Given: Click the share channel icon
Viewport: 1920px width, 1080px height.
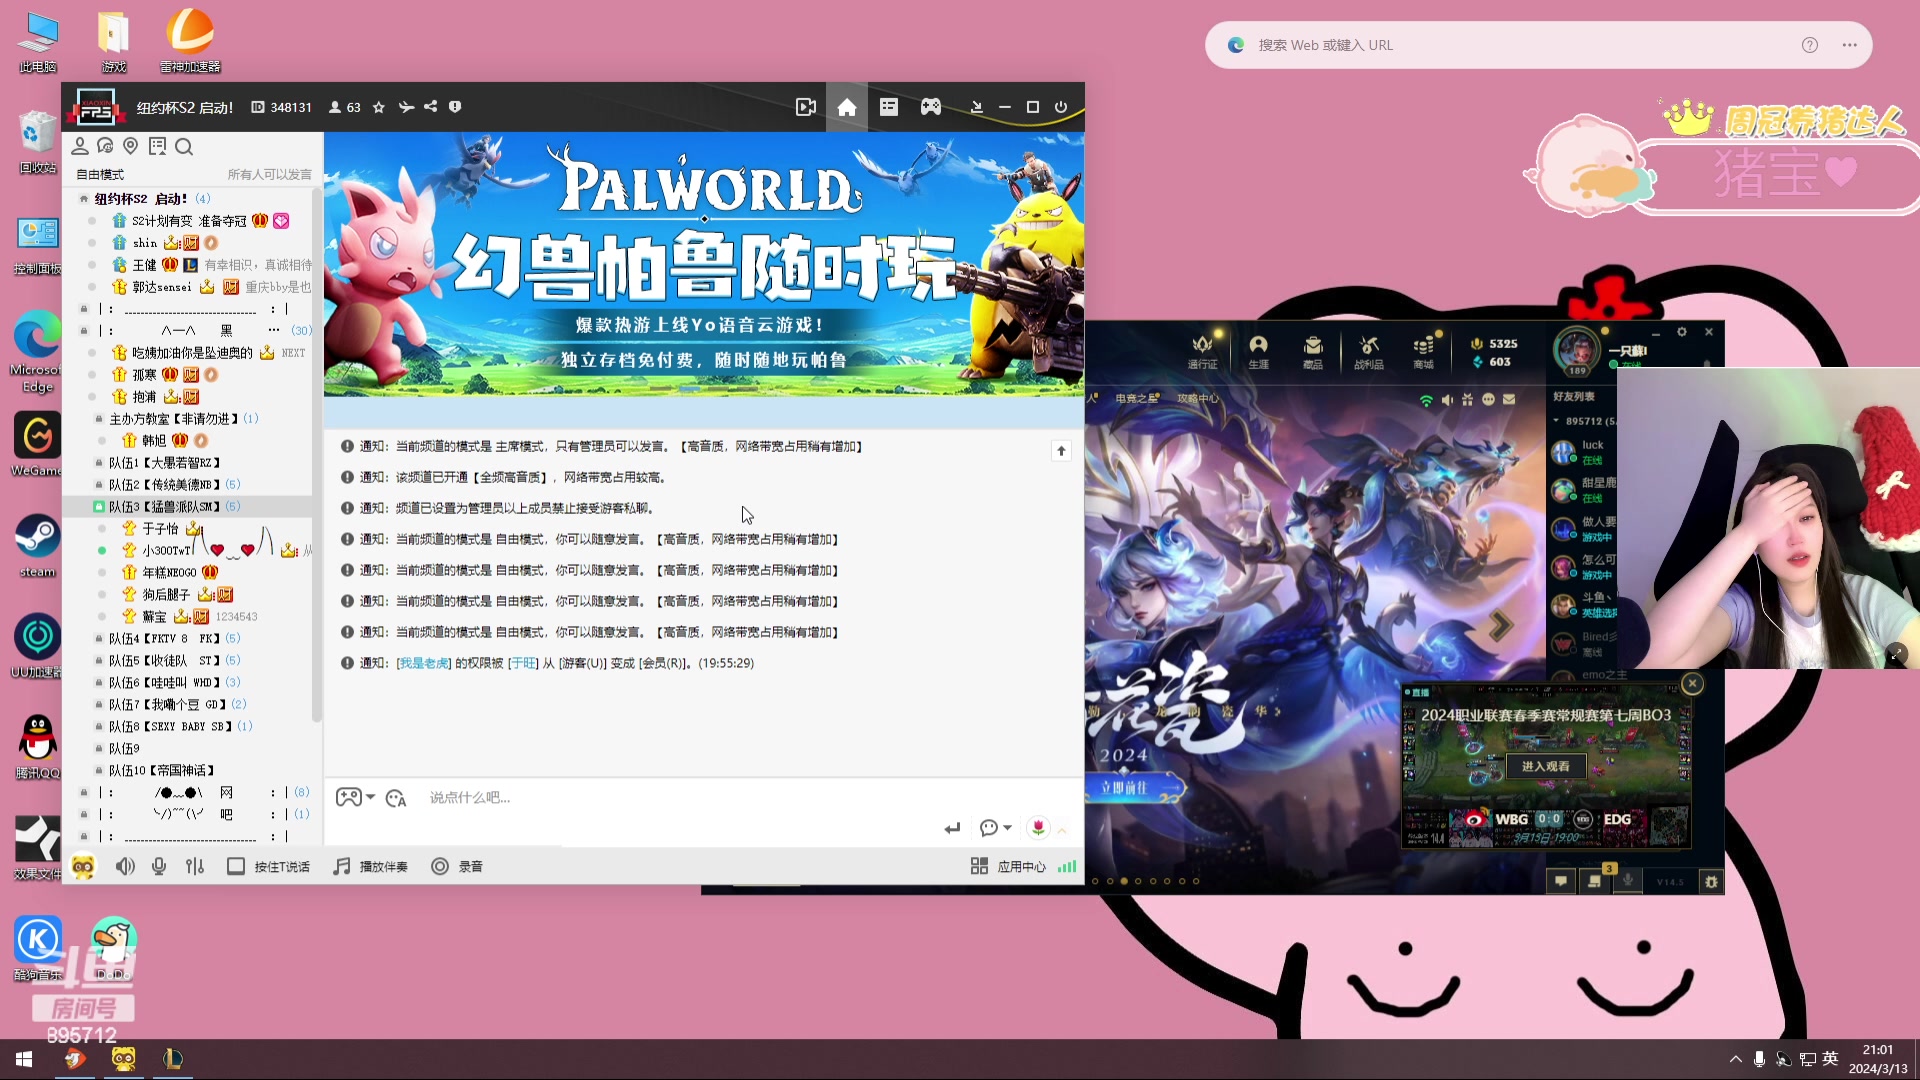Looking at the screenshot, I should tap(431, 107).
